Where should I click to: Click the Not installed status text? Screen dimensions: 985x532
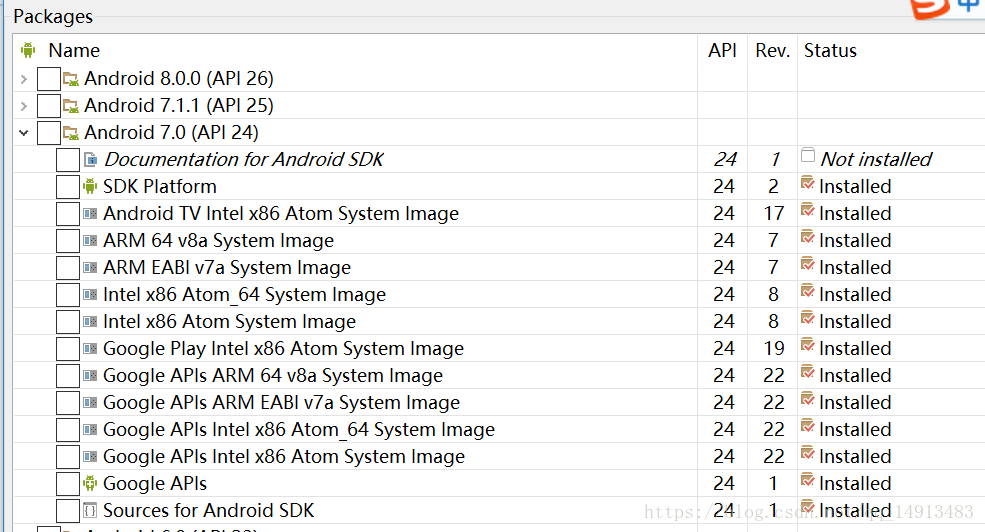click(876, 160)
